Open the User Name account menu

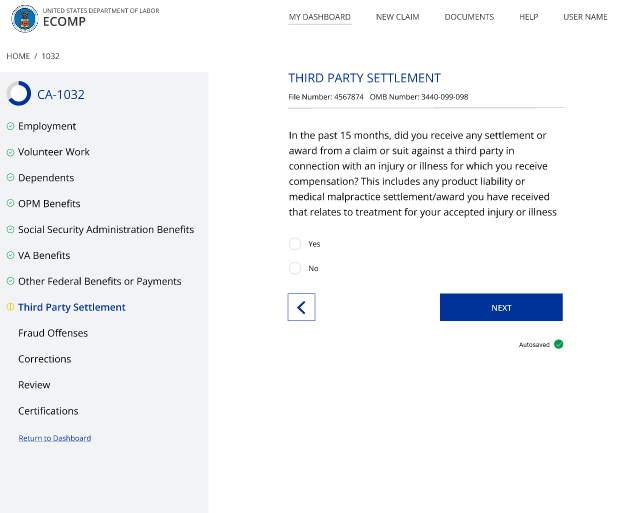click(585, 17)
